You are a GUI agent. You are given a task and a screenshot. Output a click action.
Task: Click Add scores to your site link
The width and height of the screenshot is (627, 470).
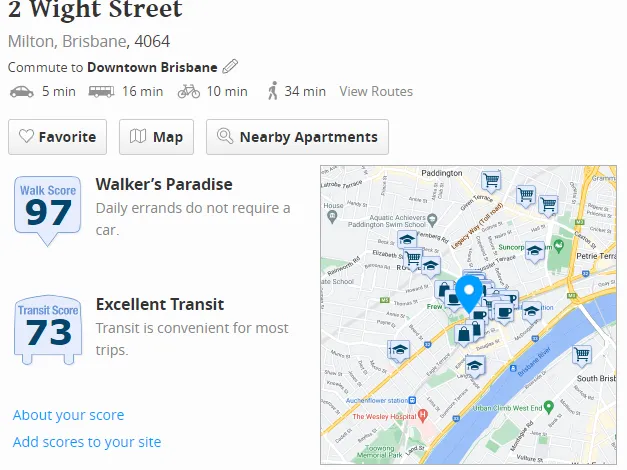pyautogui.click(x=87, y=442)
